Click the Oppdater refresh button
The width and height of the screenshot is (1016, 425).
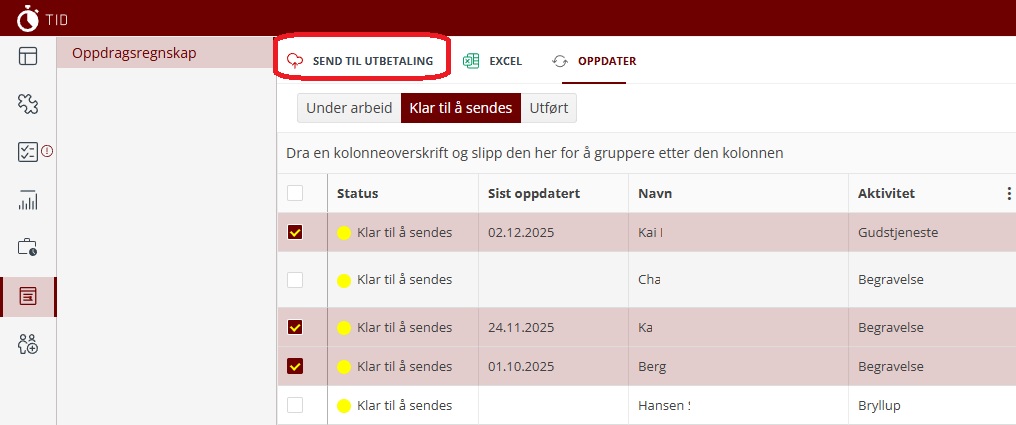coord(595,61)
